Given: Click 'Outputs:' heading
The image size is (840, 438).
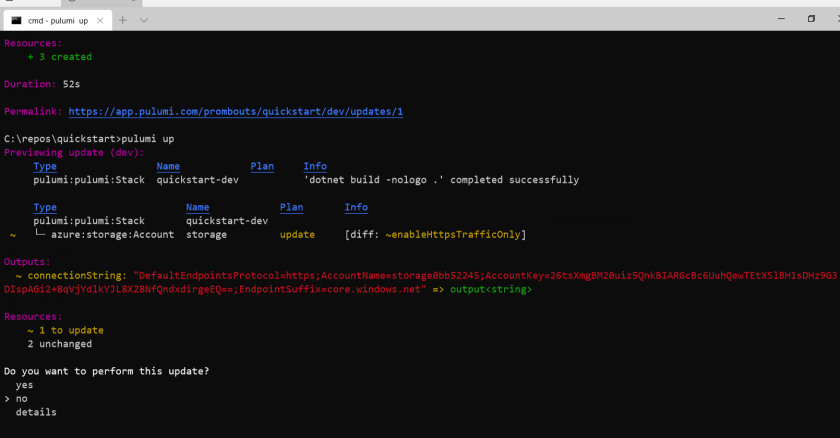Looking at the screenshot, I should coord(27,262).
